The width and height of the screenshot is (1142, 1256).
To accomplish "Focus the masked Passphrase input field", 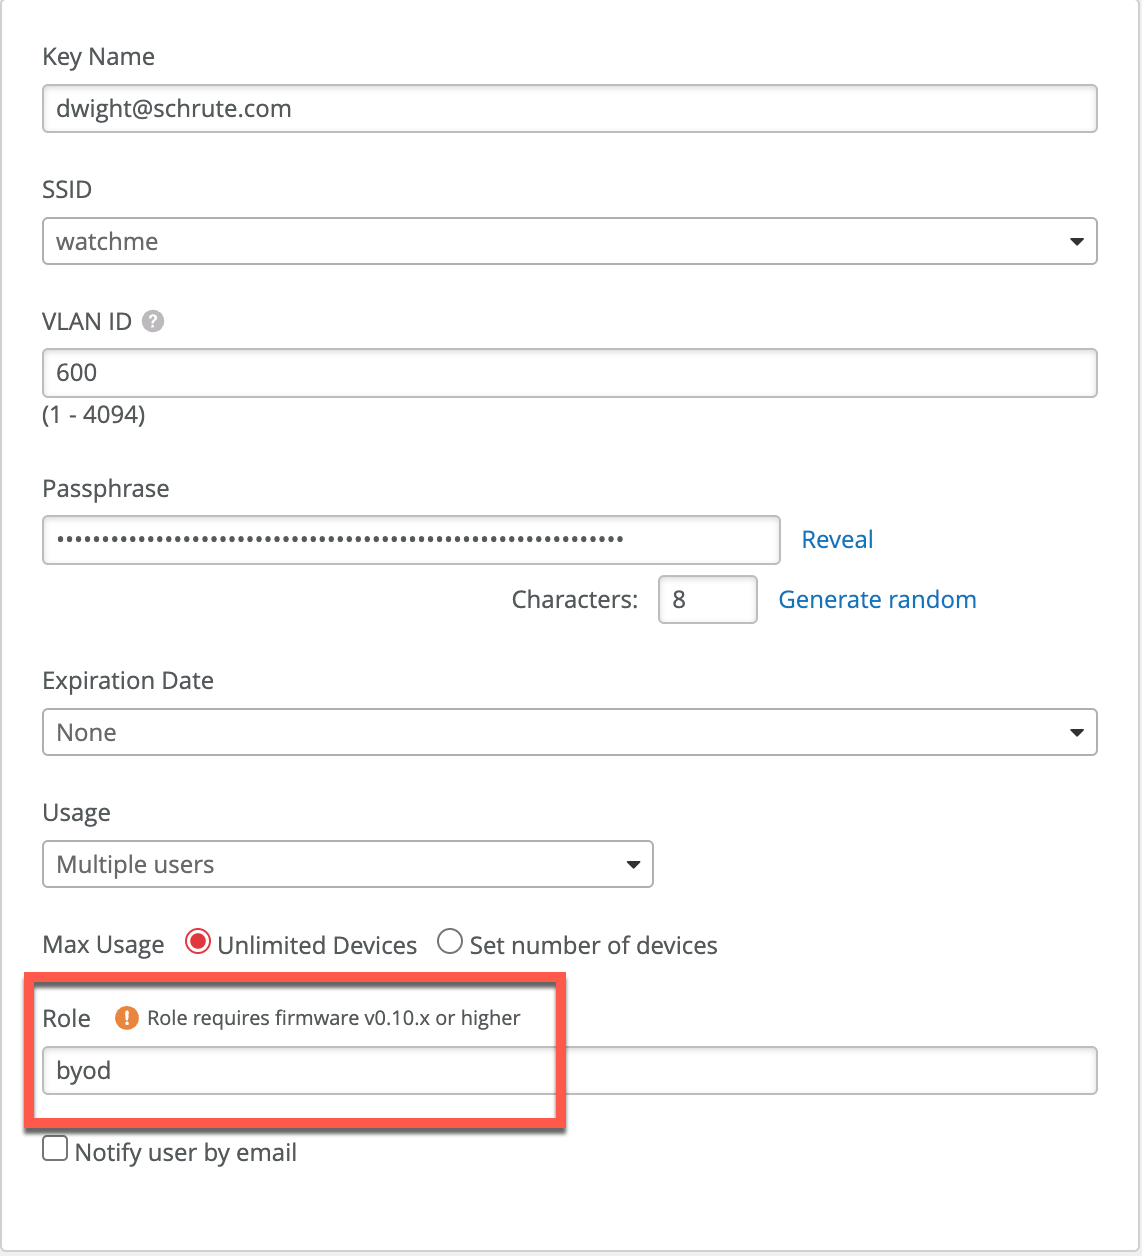I will pyautogui.click(x=410, y=540).
